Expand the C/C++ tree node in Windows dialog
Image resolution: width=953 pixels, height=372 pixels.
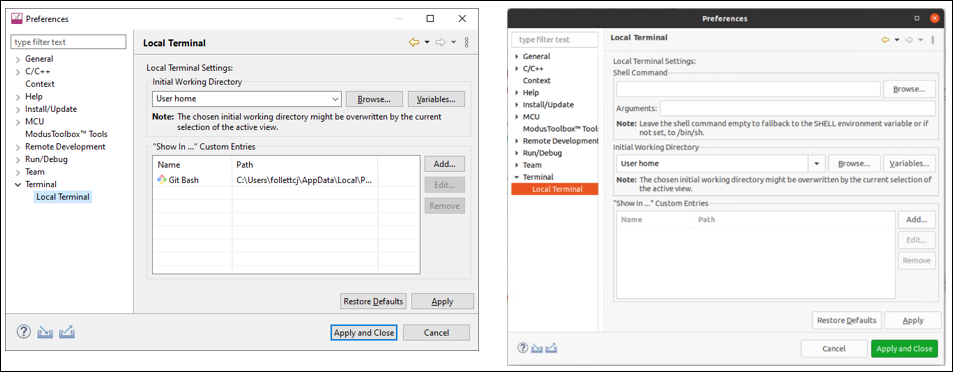[18, 72]
